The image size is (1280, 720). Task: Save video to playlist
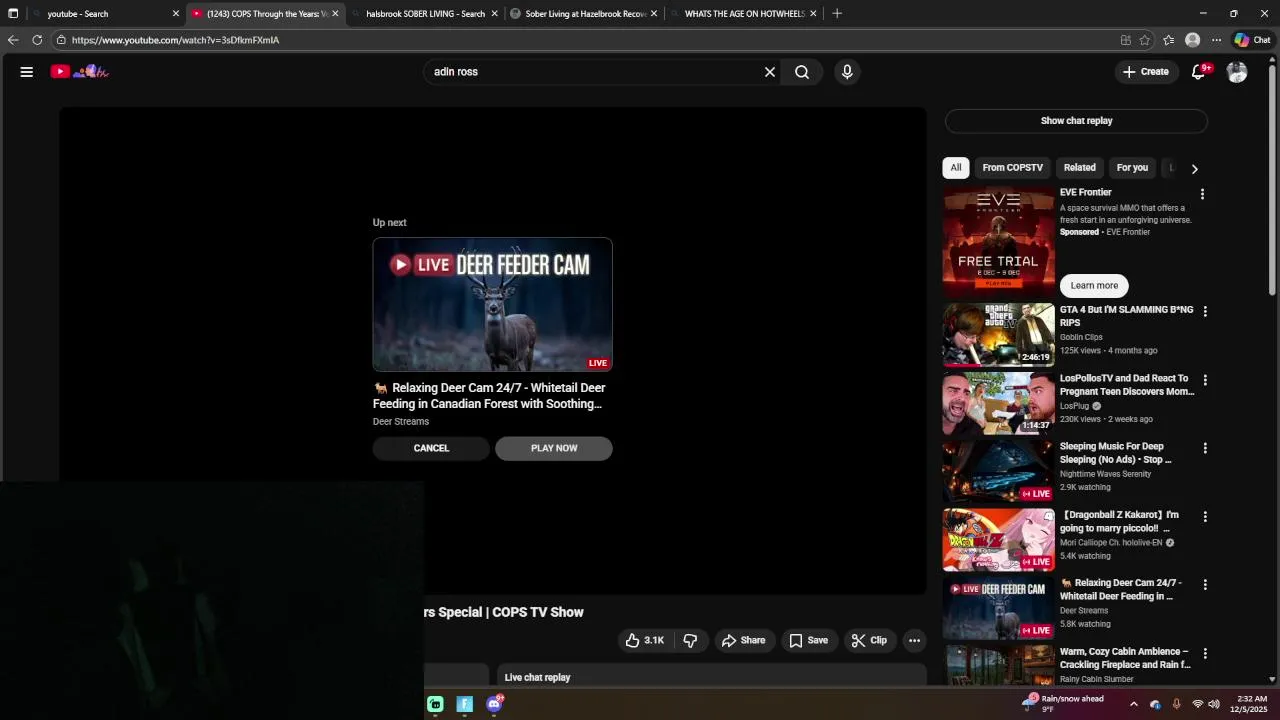[x=808, y=641]
